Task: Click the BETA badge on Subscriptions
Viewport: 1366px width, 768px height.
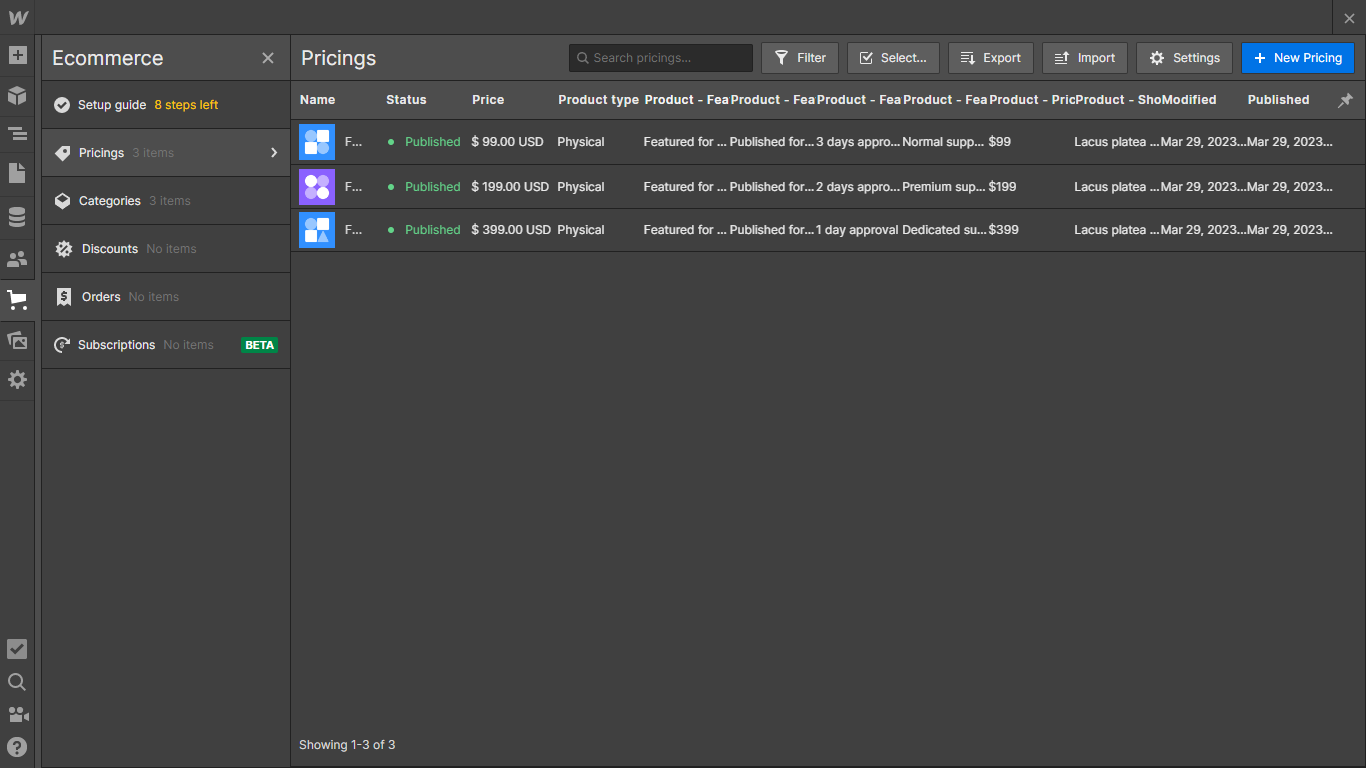Action: tap(260, 345)
